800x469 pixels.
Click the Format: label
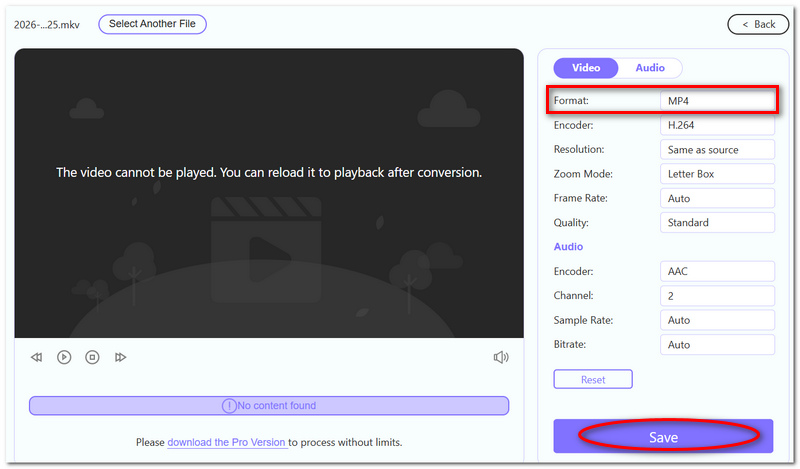(x=571, y=101)
